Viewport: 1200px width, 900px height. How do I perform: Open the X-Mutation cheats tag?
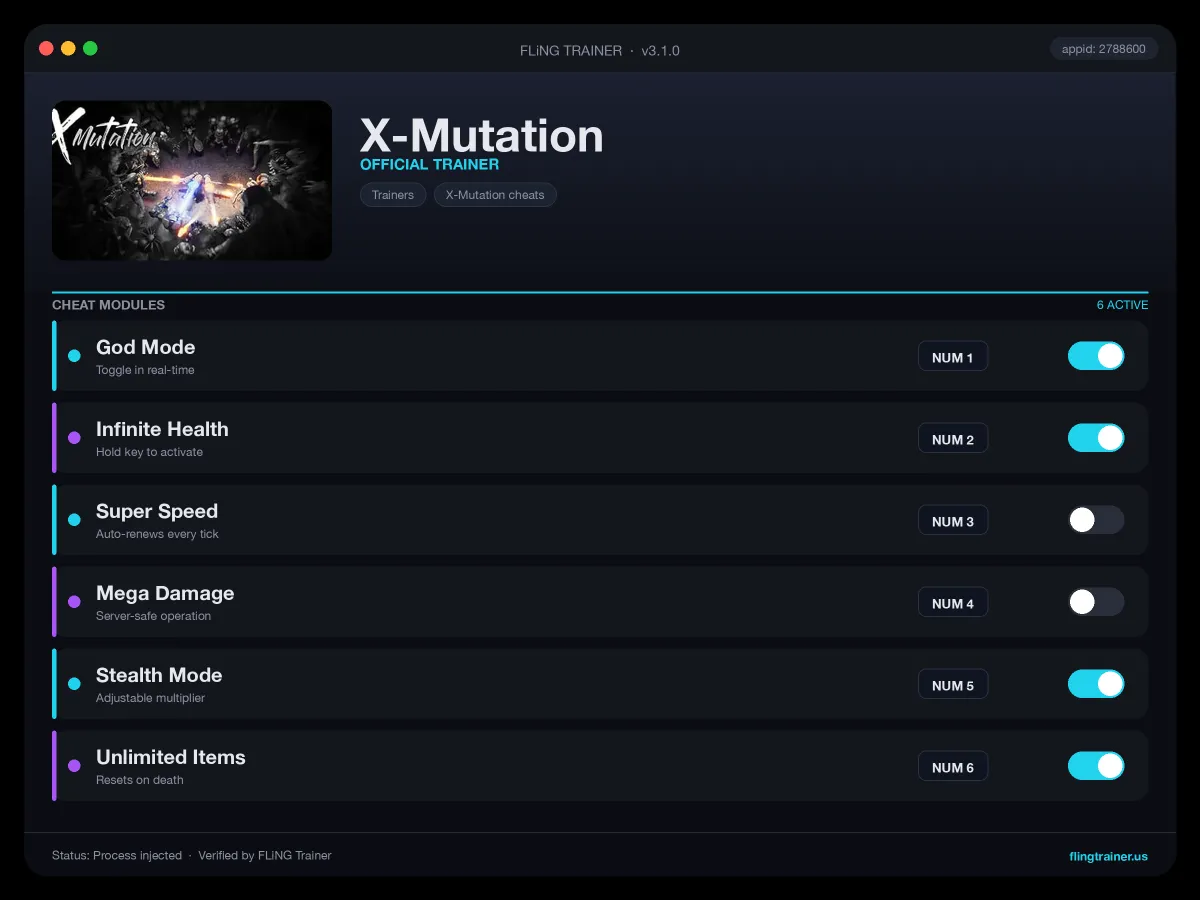(x=495, y=195)
